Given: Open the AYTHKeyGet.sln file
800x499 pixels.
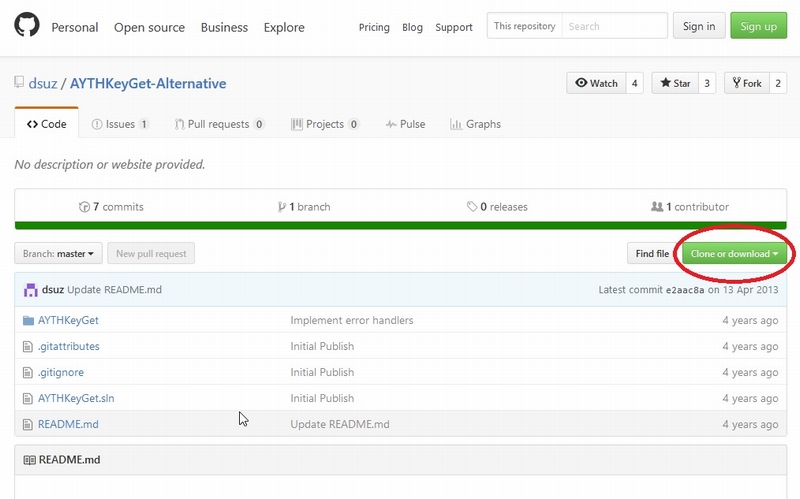Looking at the screenshot, I should (x=76, y=398).
